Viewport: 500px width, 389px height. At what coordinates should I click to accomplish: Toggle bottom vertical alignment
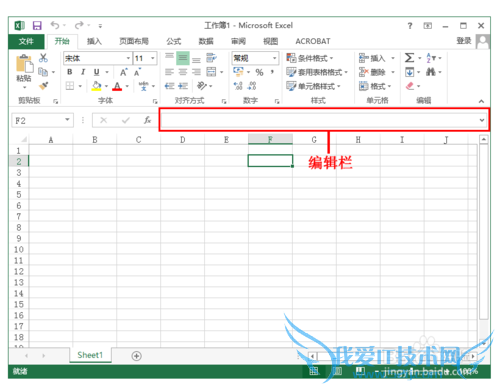[196, 60]
